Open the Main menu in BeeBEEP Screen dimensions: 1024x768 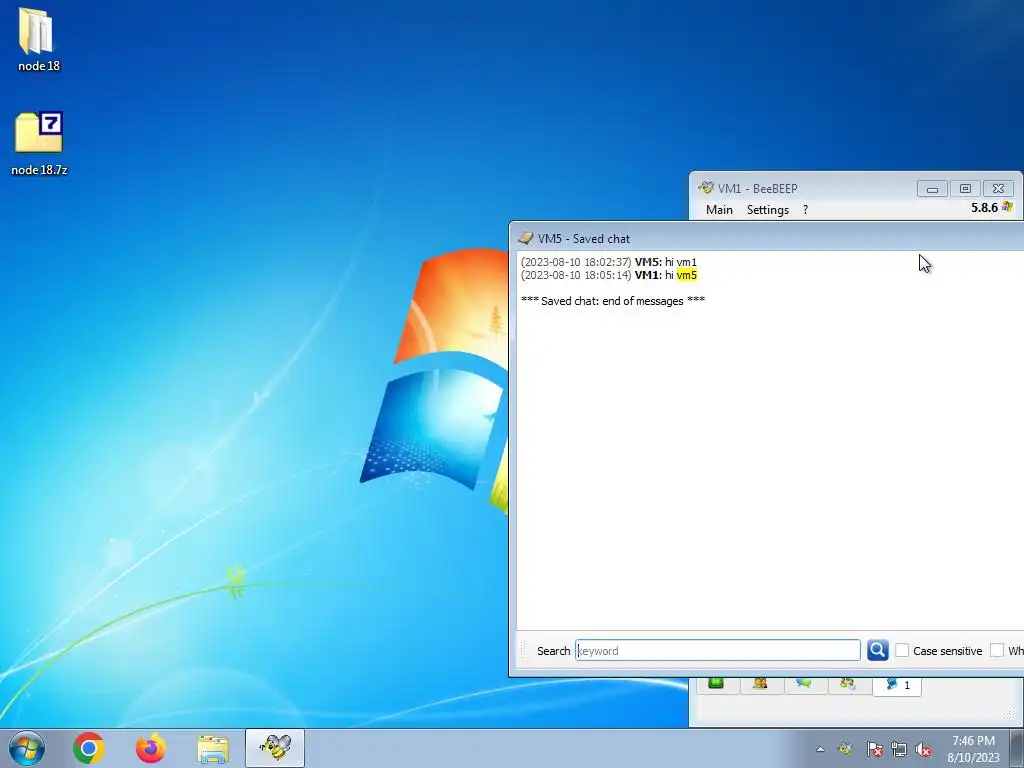point(719,210)
